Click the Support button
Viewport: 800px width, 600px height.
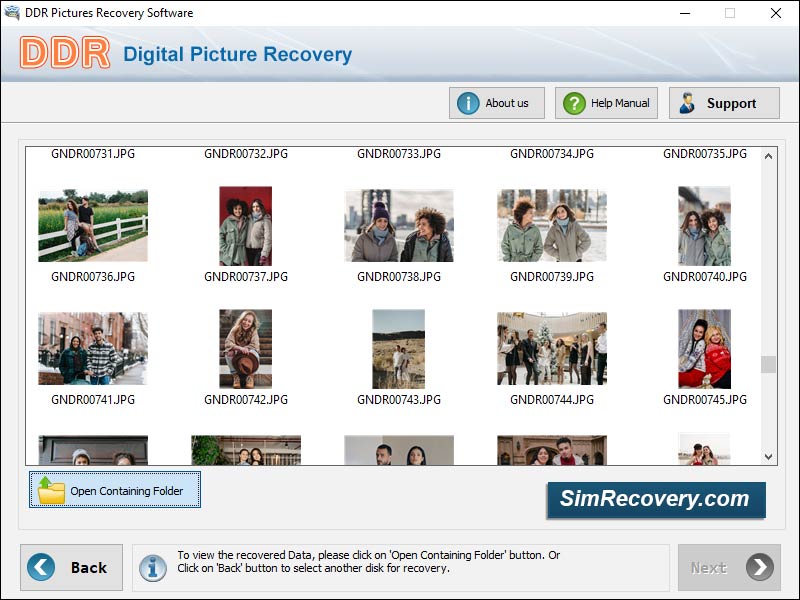tap(724, 103)
